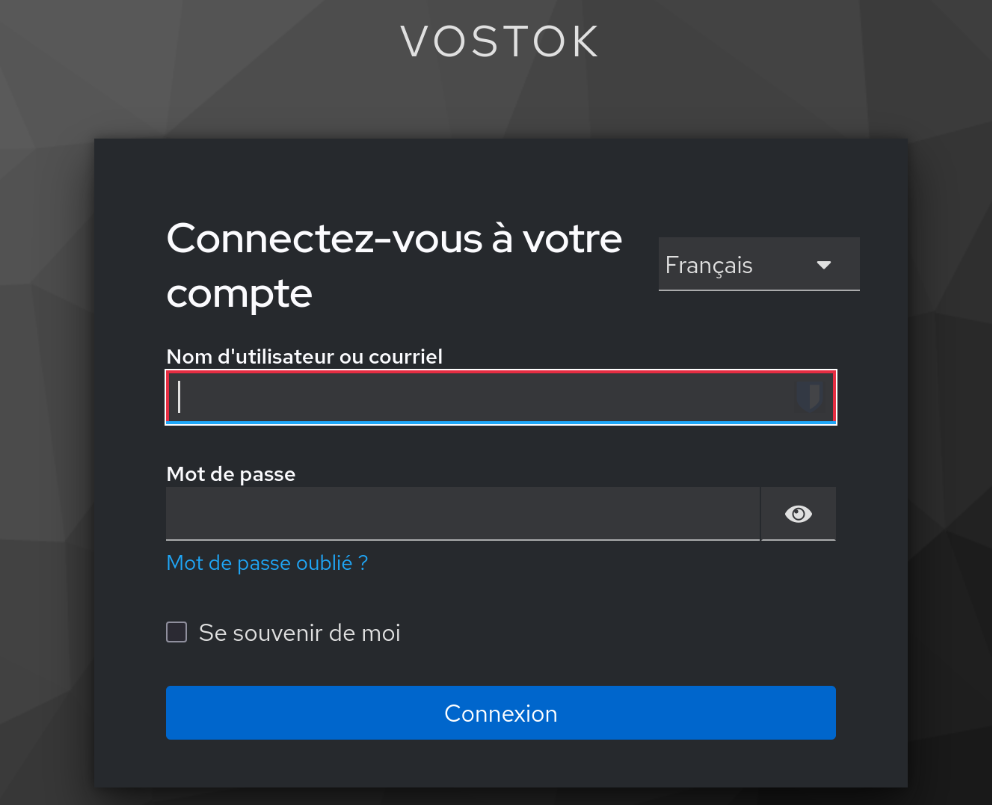
Task: Show password using the eye icon
Action: click(798, 514)
